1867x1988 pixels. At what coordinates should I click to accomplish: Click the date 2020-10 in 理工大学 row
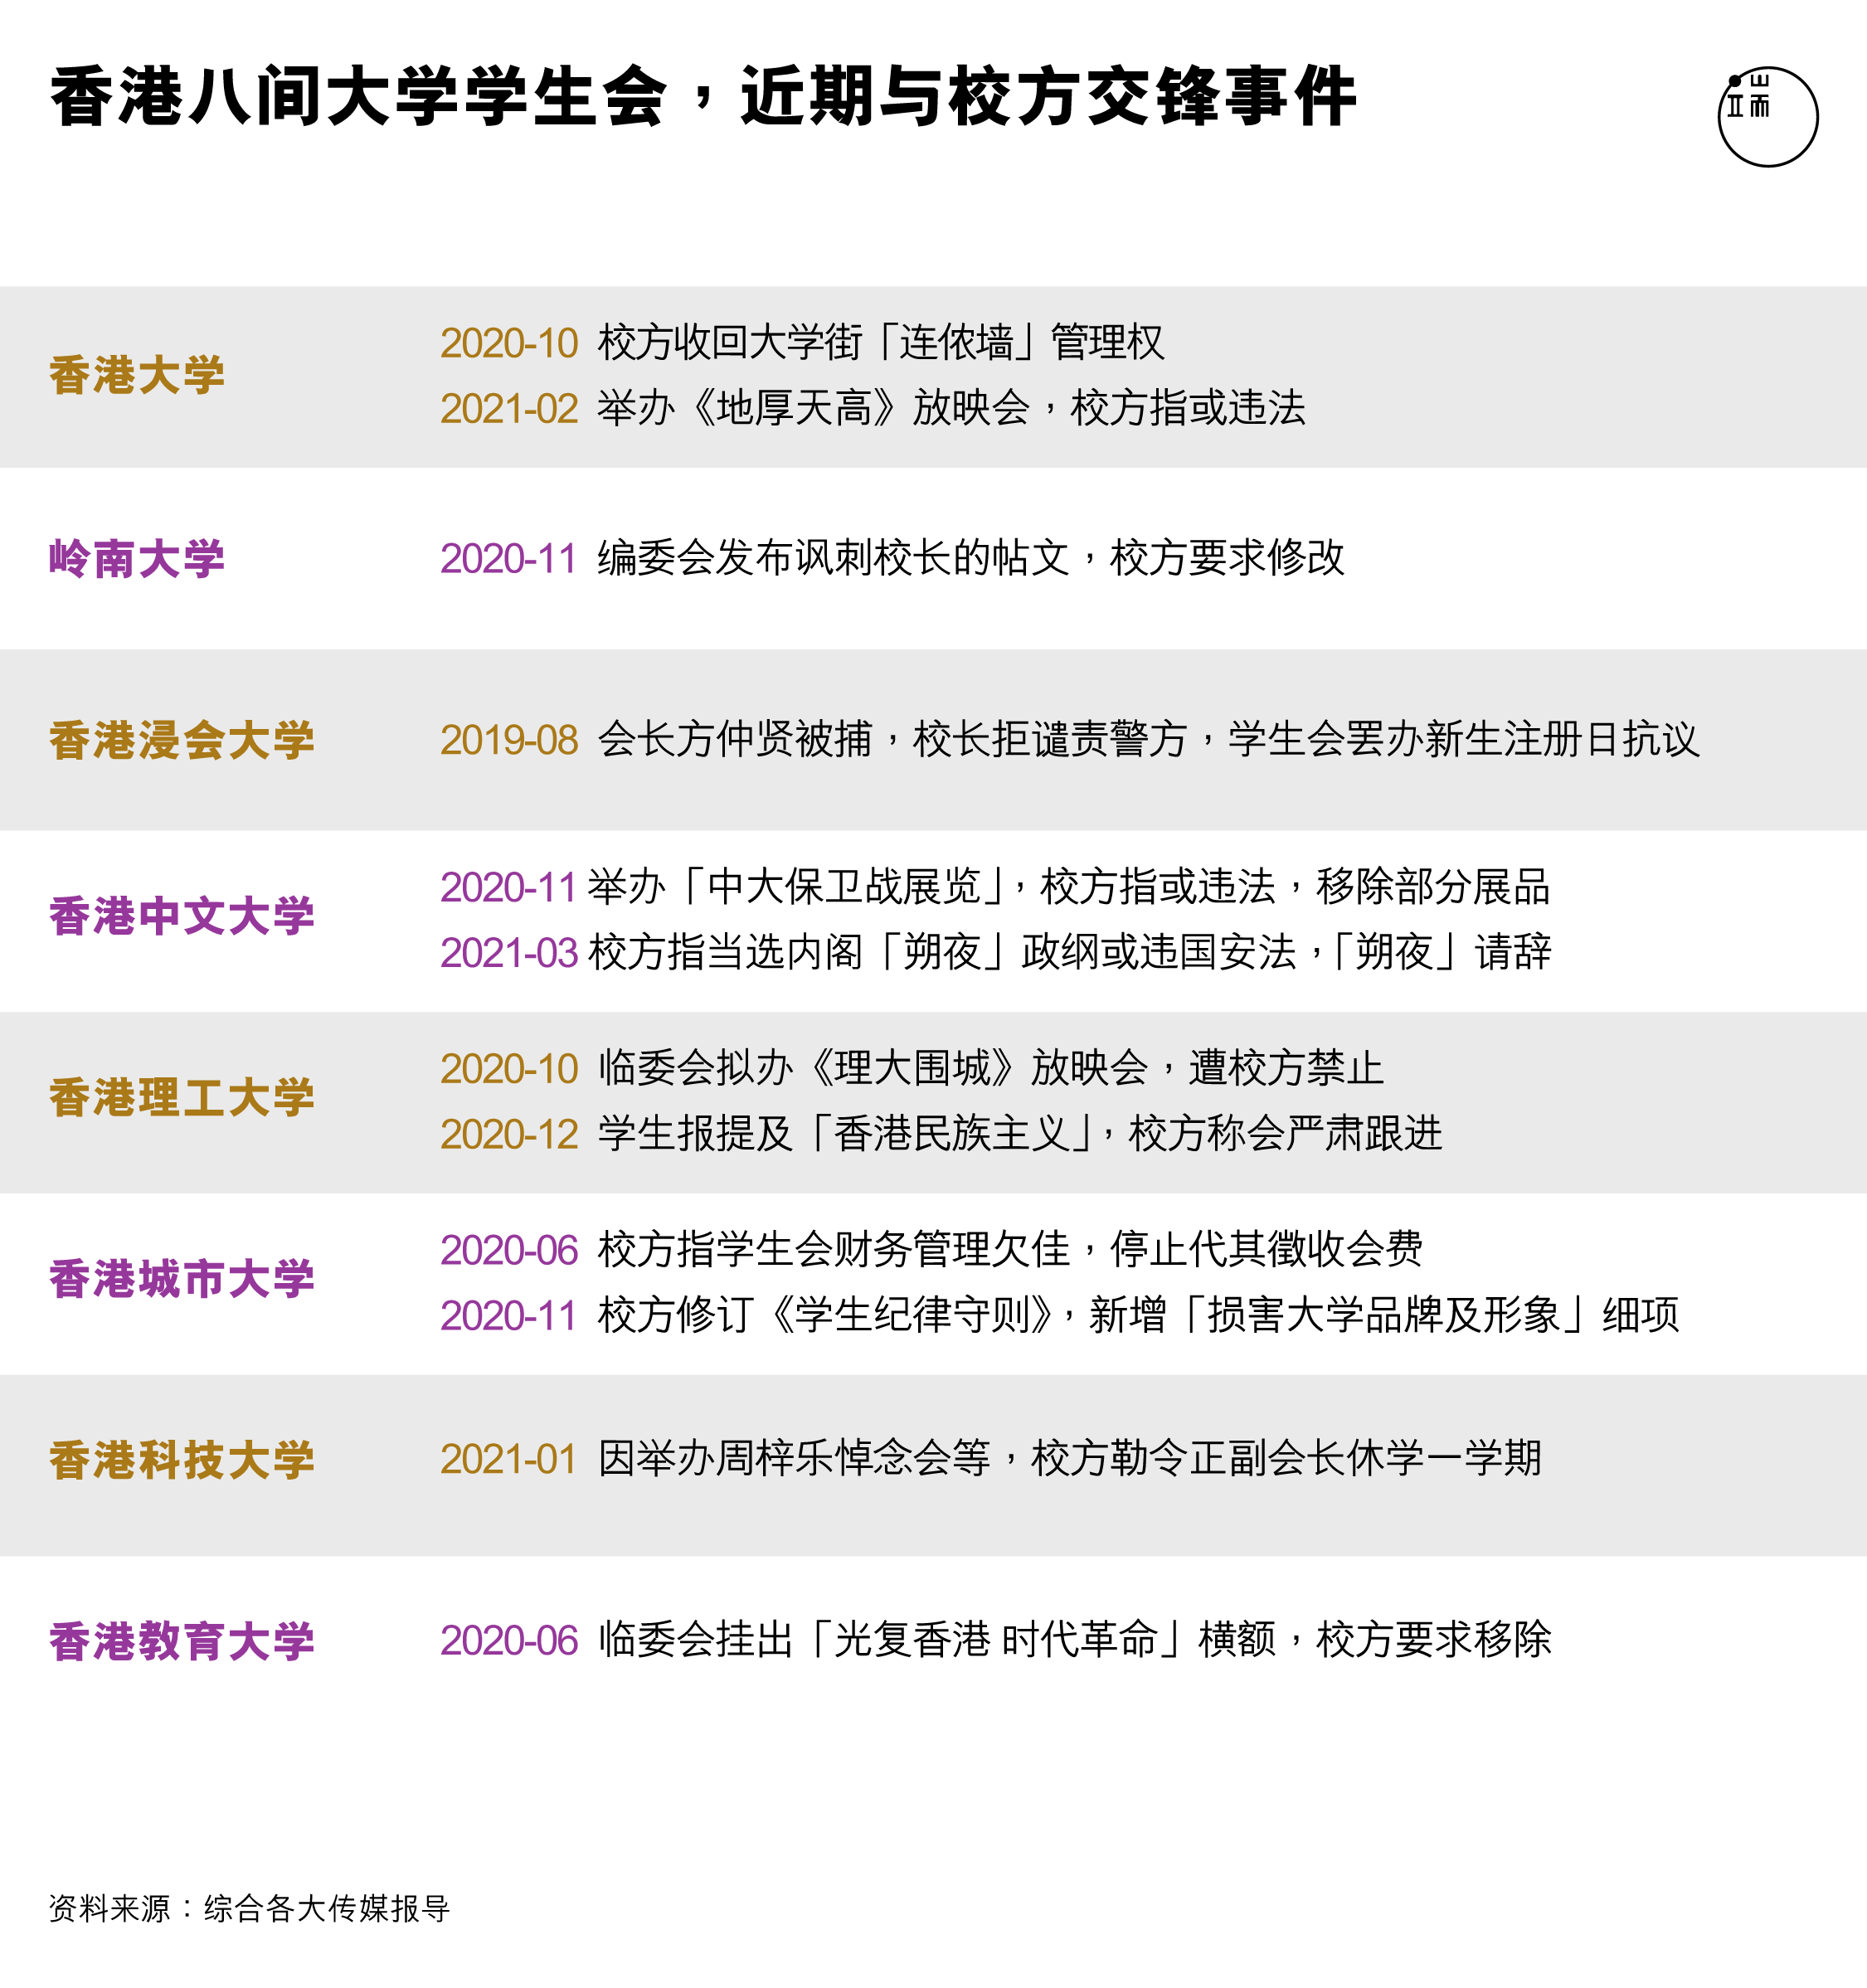[x=509, y=1070]
